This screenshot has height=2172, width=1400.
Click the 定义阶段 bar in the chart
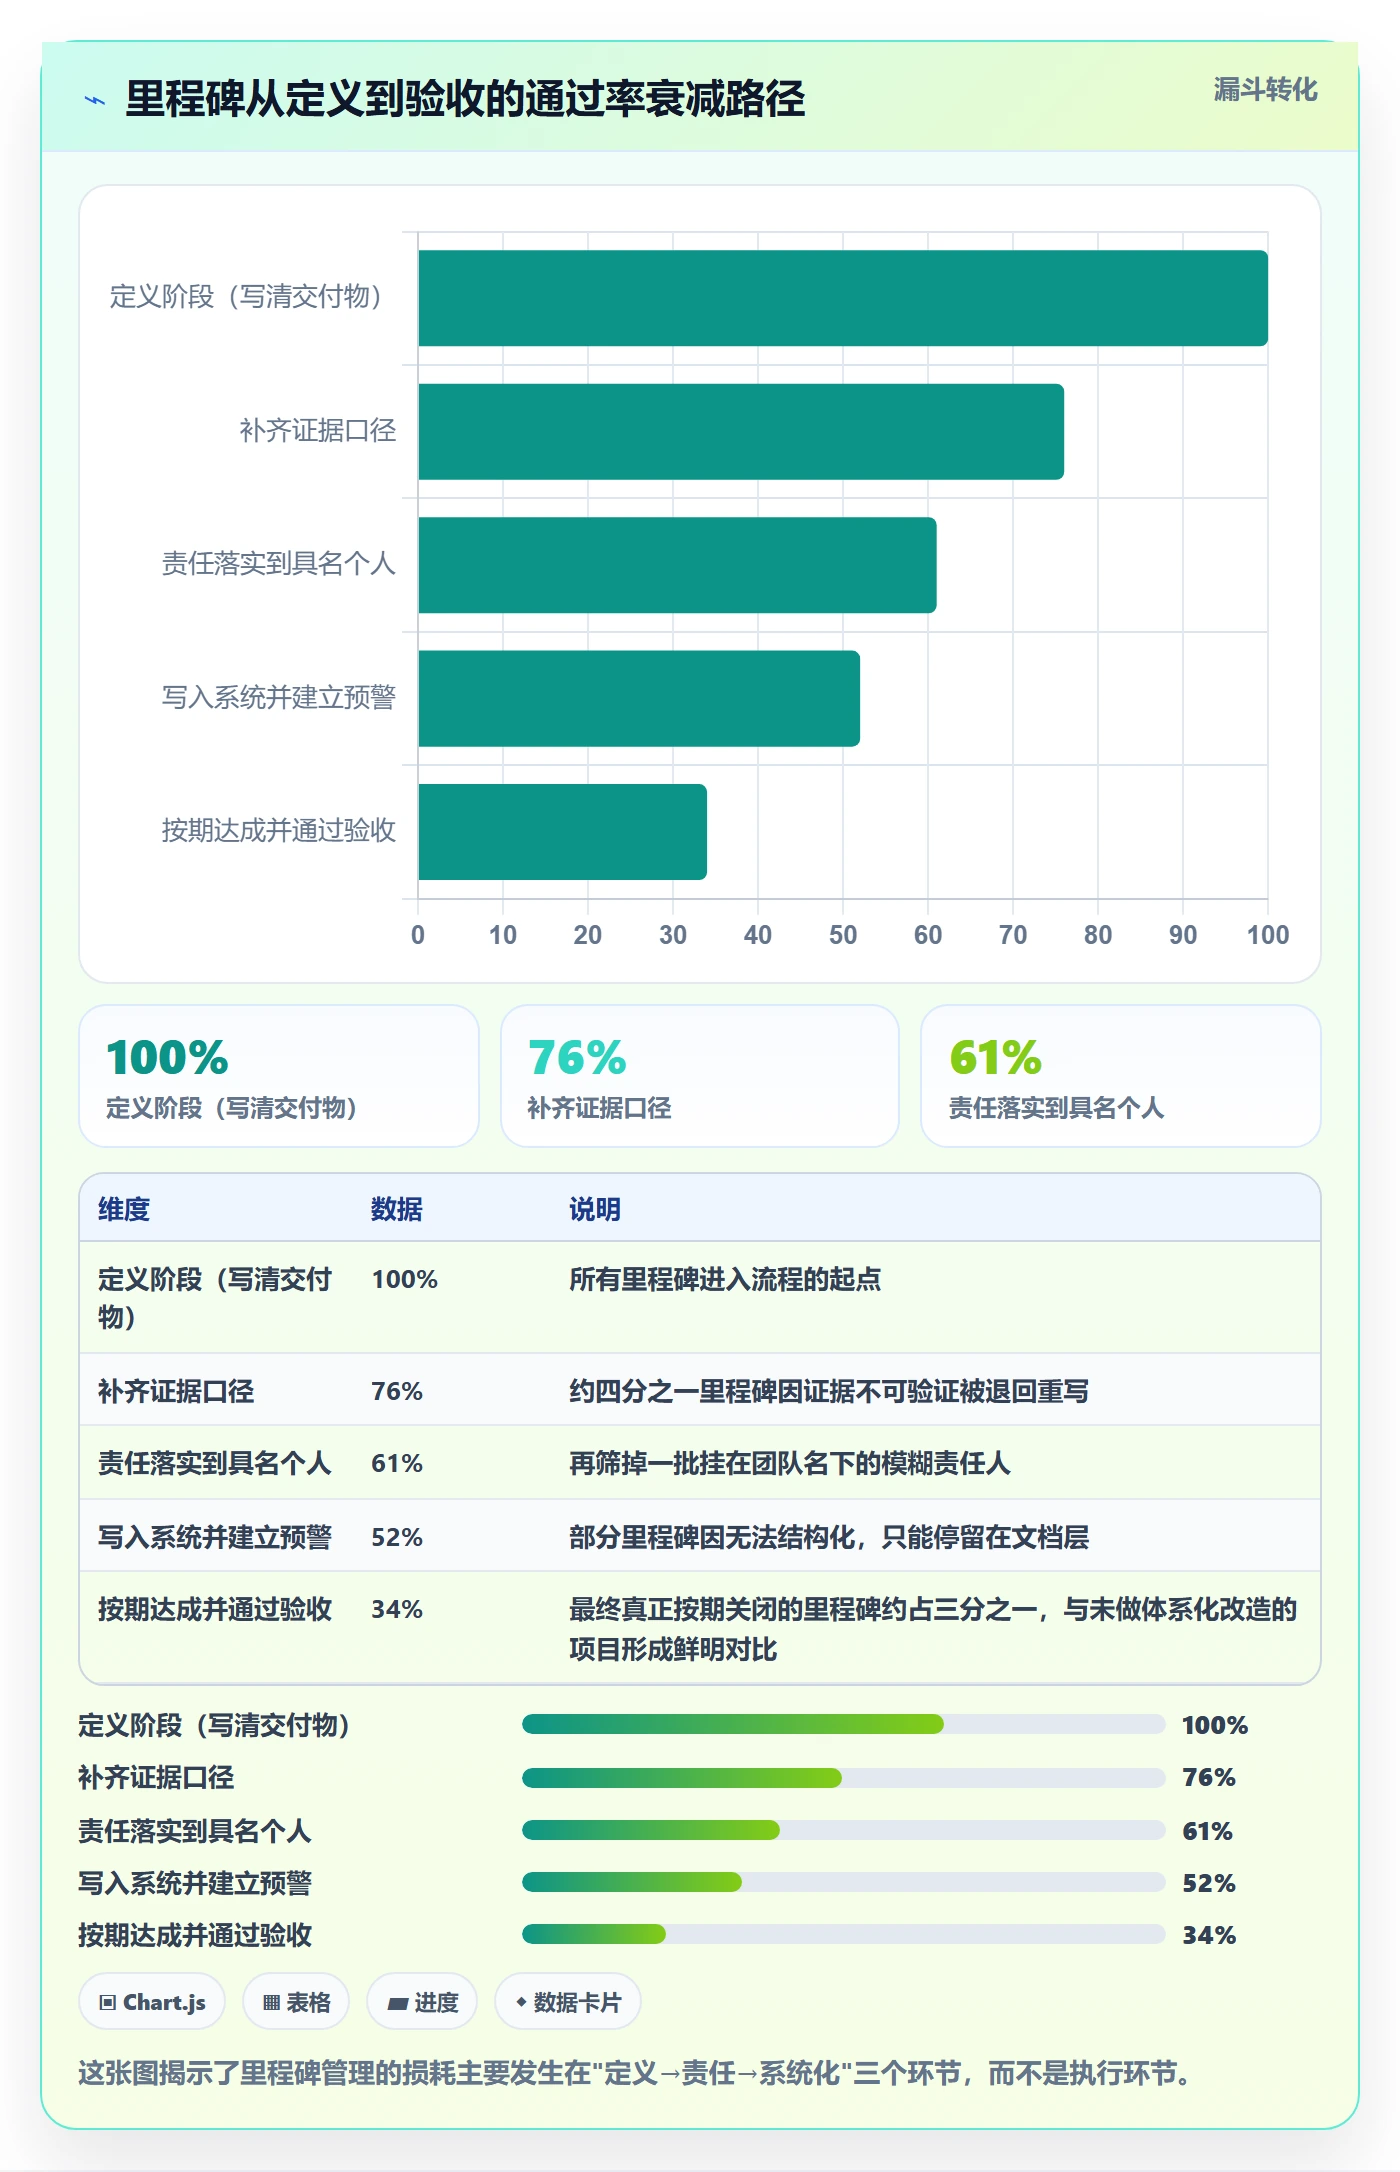[x=843, y=298]
